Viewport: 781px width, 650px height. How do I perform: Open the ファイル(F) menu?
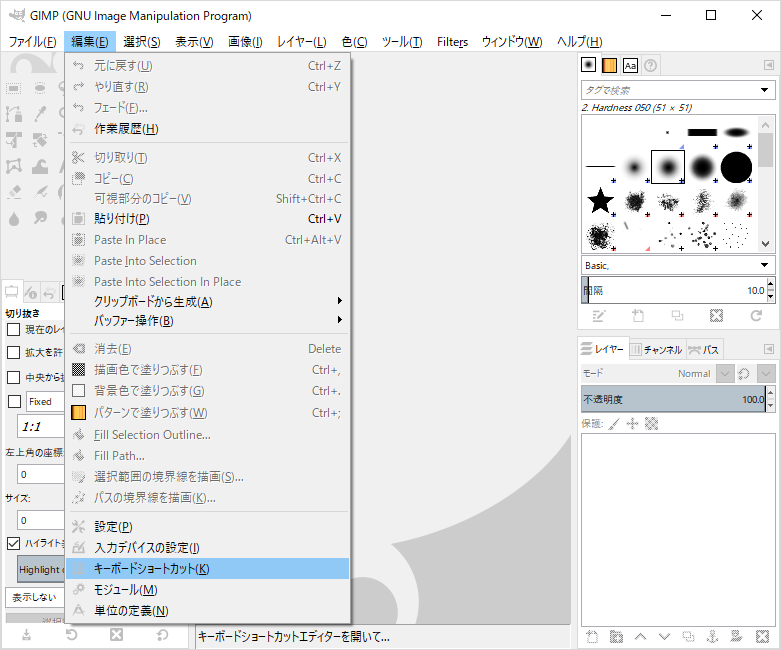pos(32,42)
